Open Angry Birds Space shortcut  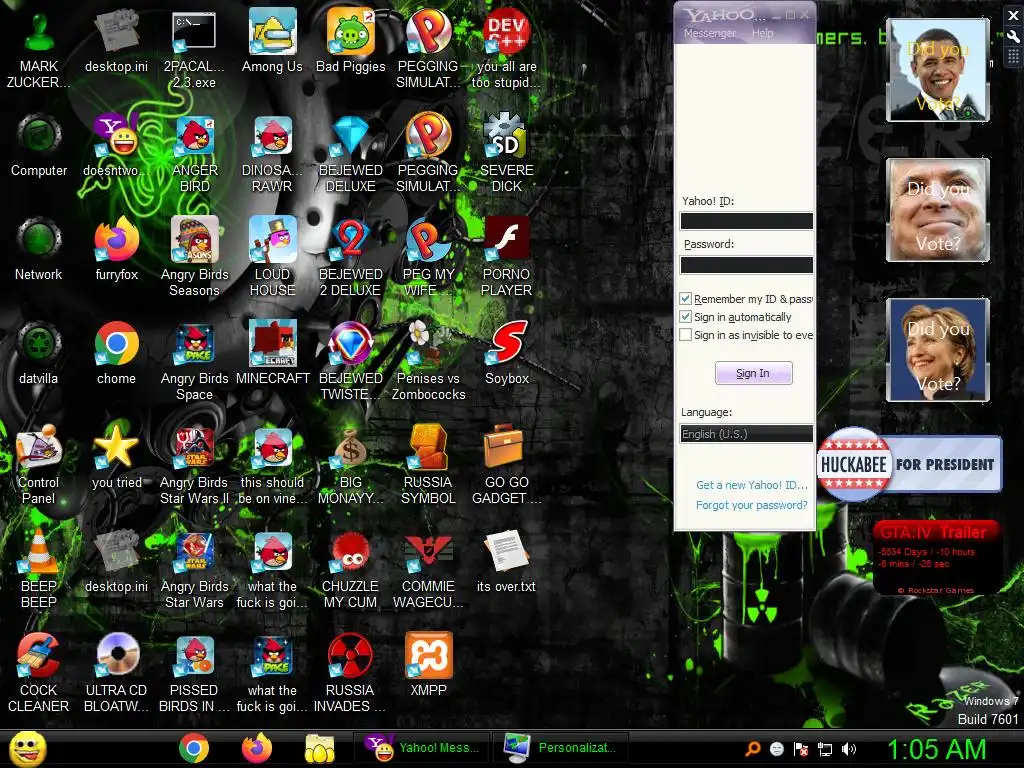(x=195, y=361)
